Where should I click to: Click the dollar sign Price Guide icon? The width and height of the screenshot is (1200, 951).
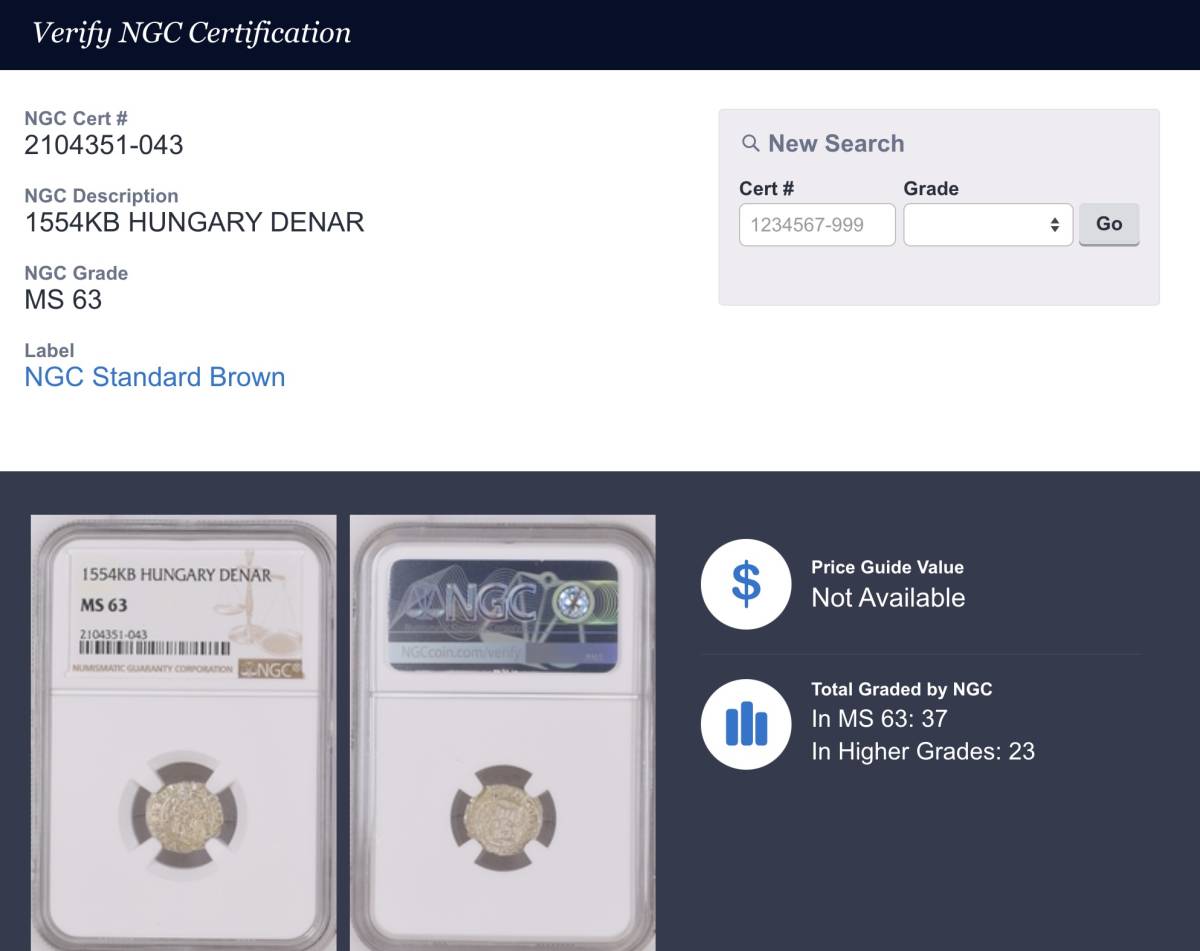(x=746, y=584)
